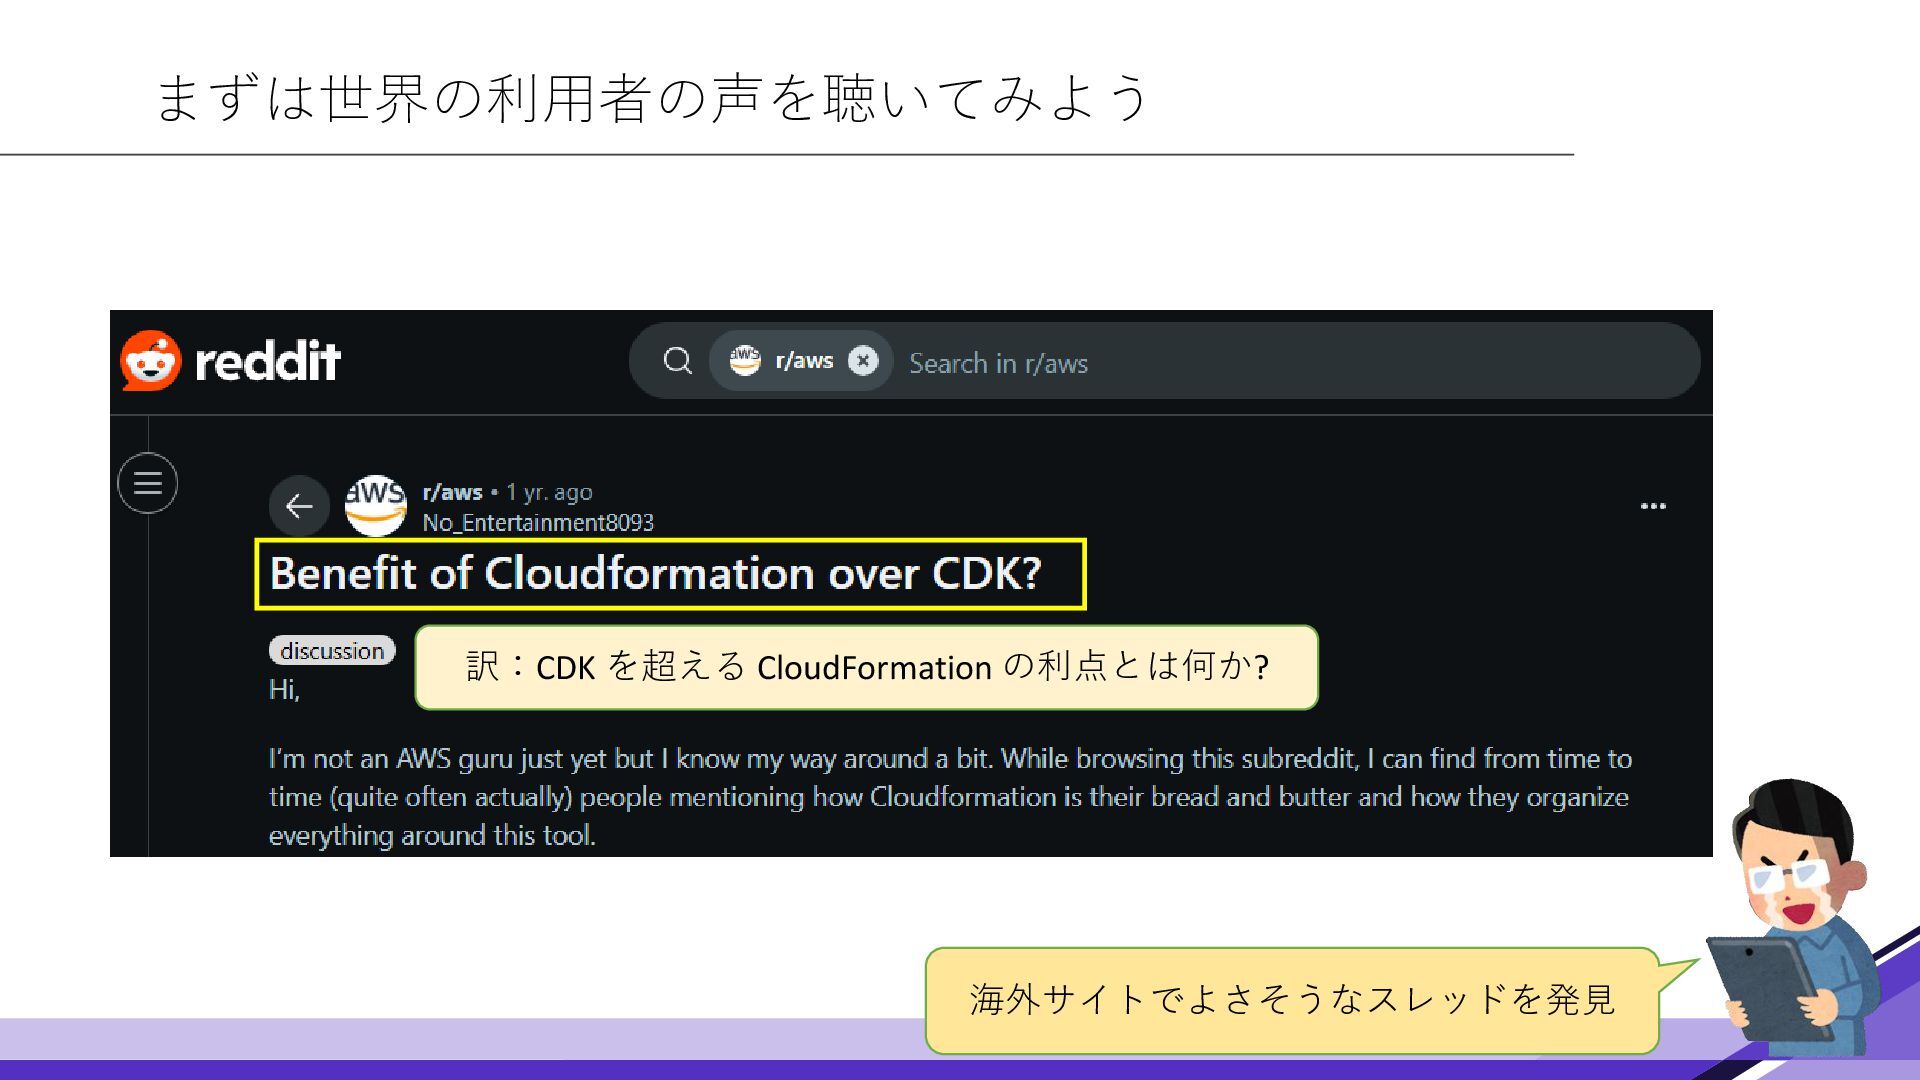Click the slide title heading text
This screenshot has width=1920, height=1080.
click(652, 98)
